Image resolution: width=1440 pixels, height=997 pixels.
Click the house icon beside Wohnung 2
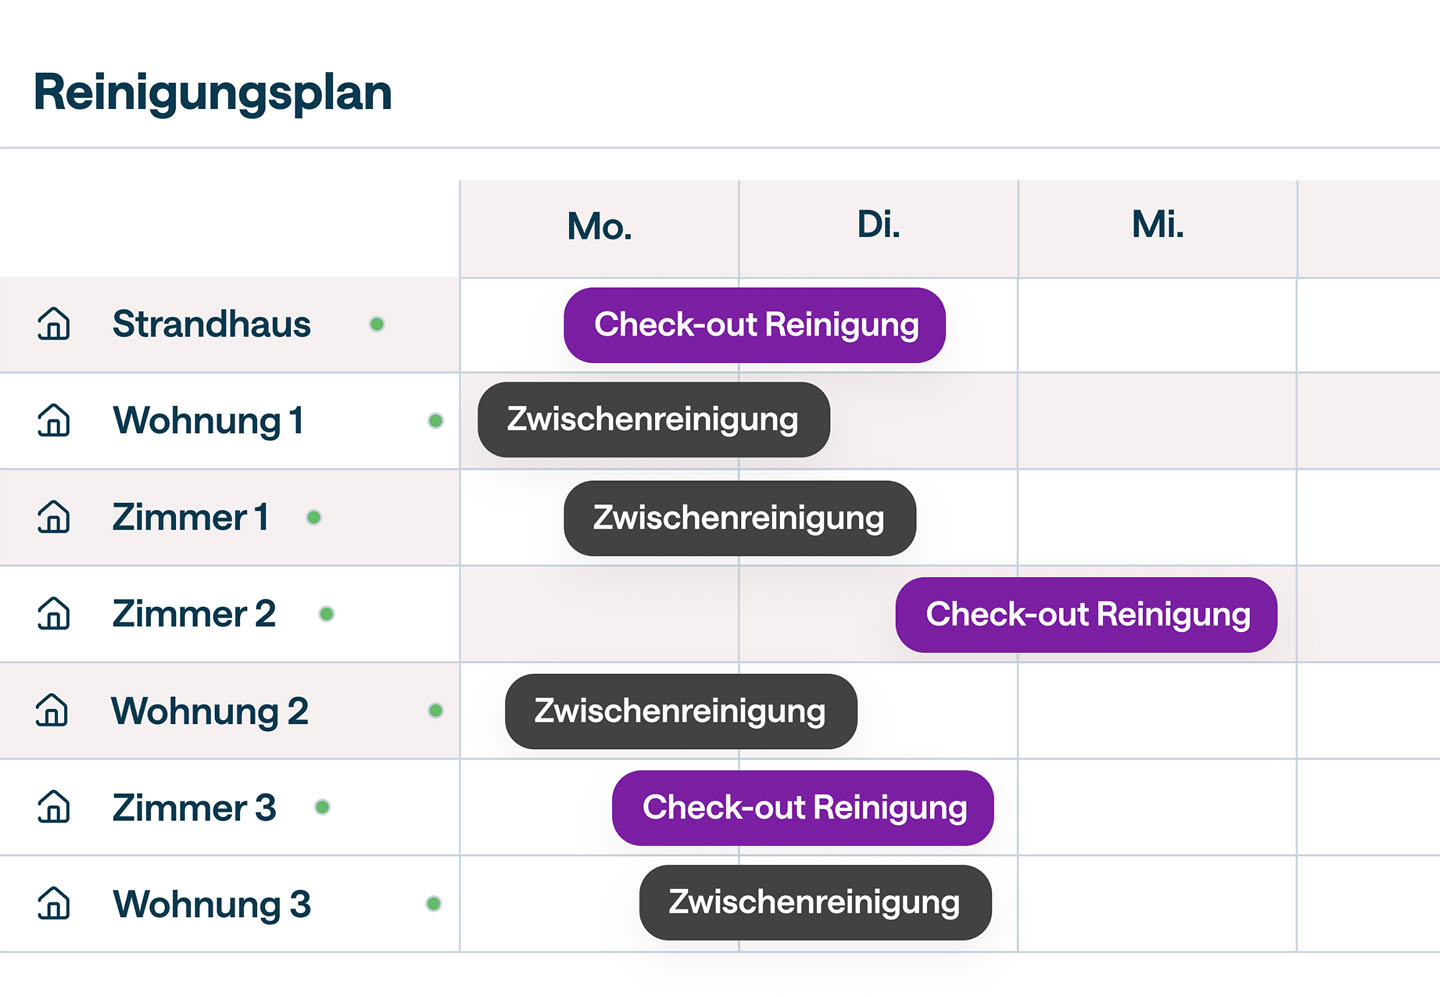52,710
